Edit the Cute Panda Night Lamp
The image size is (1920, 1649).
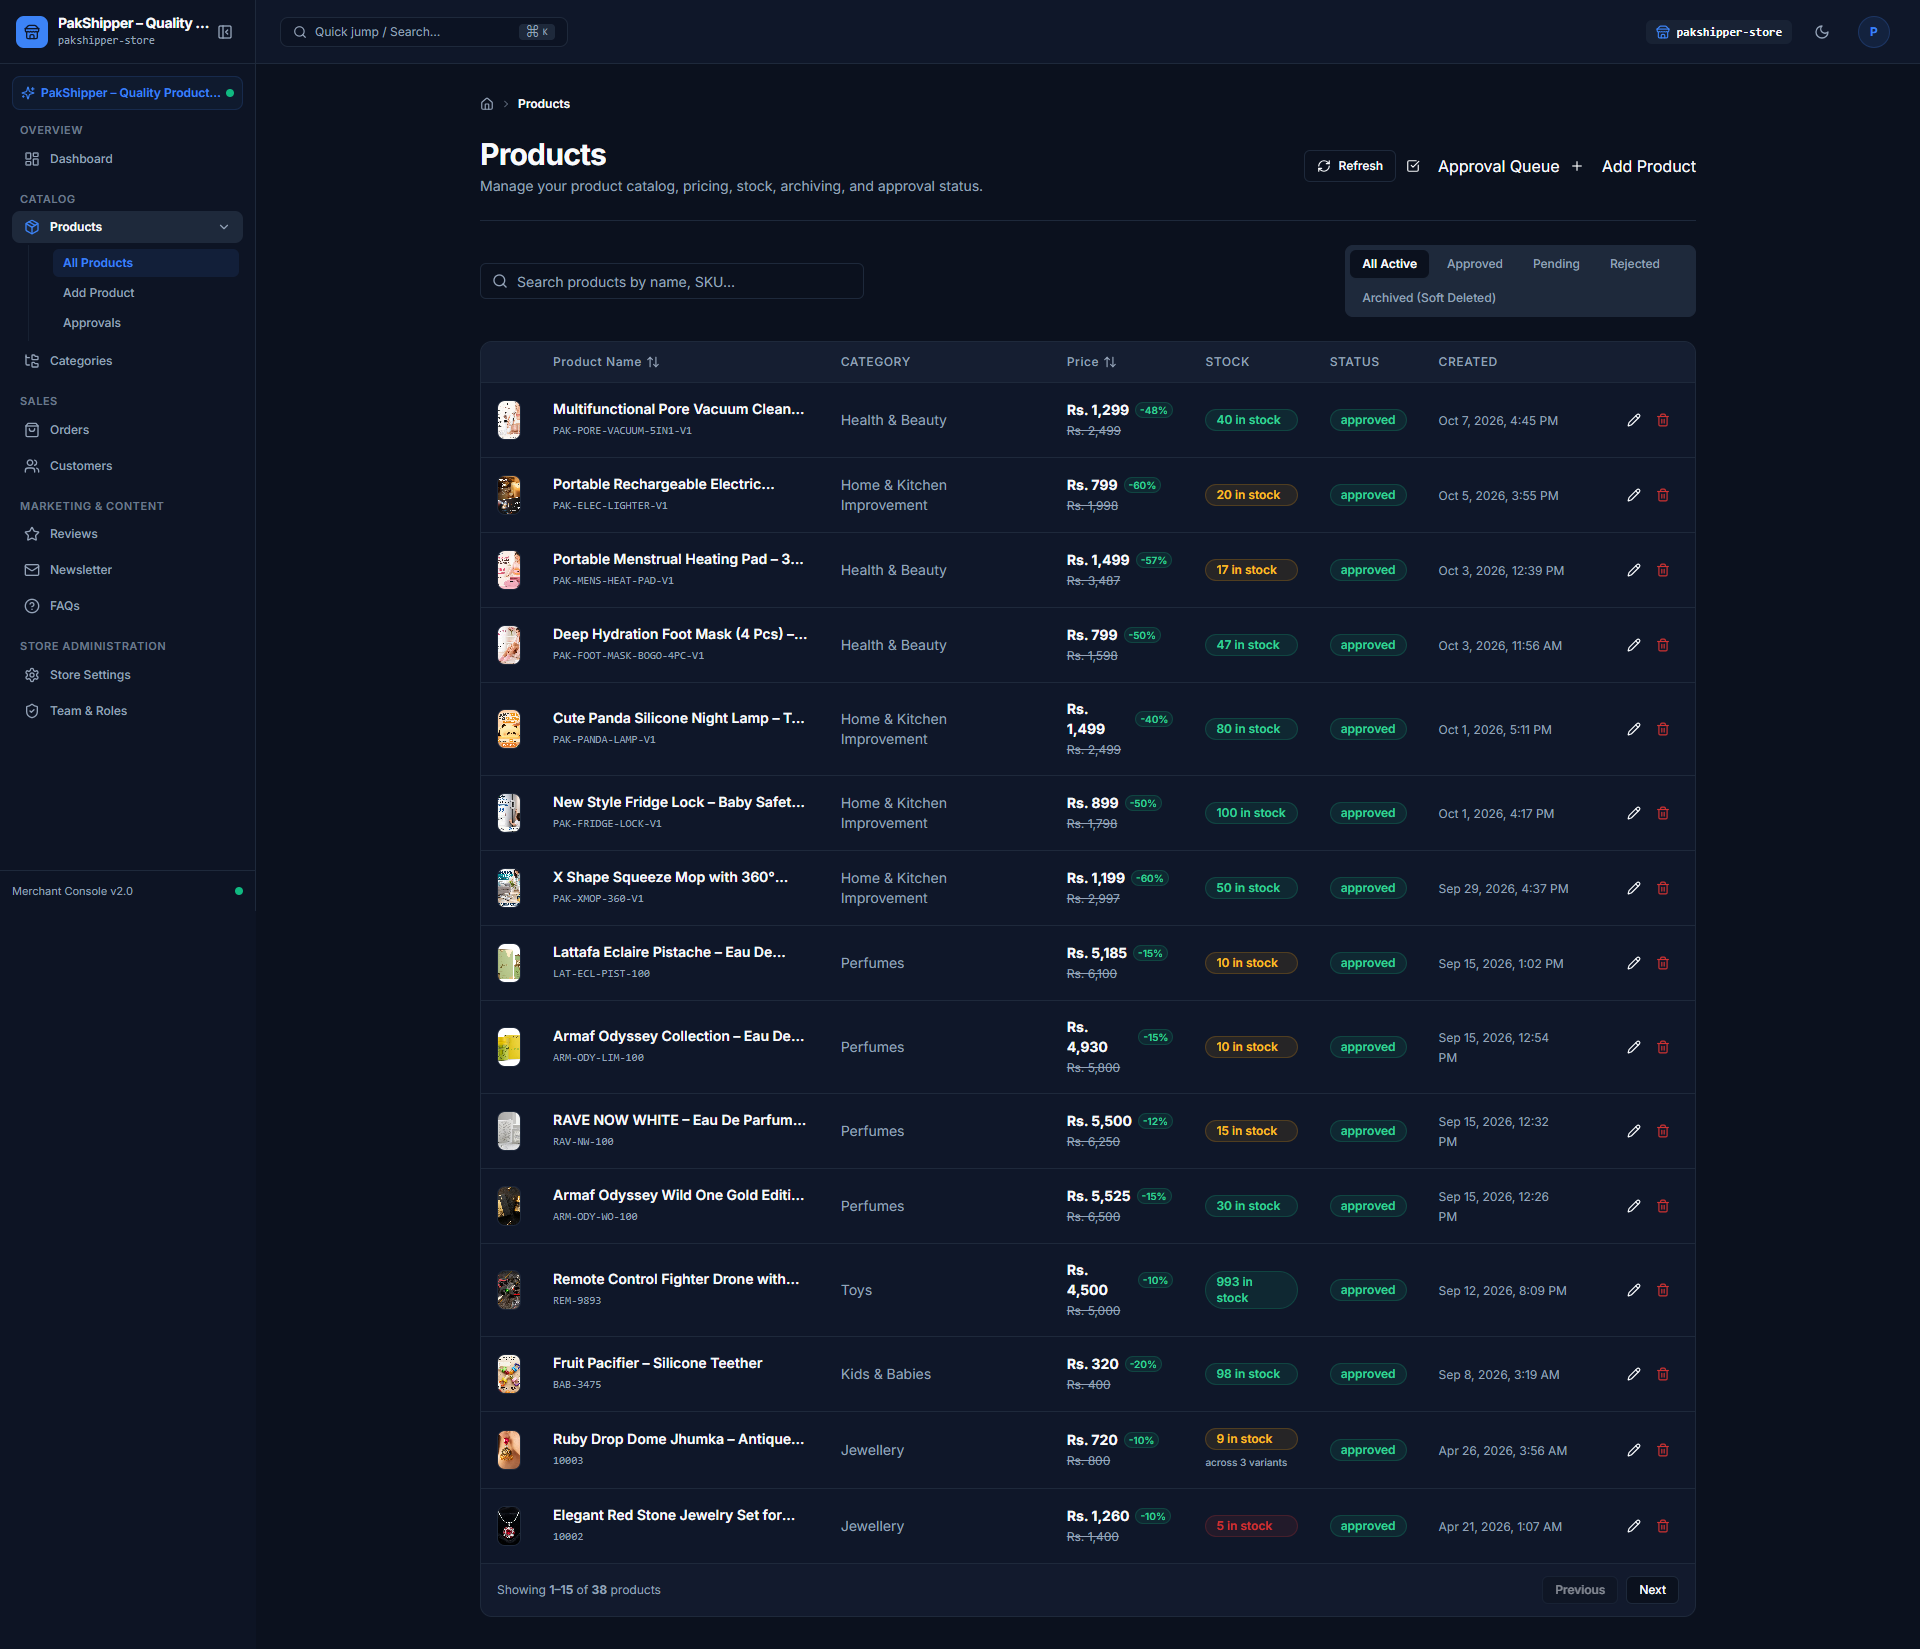tap(1634, 729)
